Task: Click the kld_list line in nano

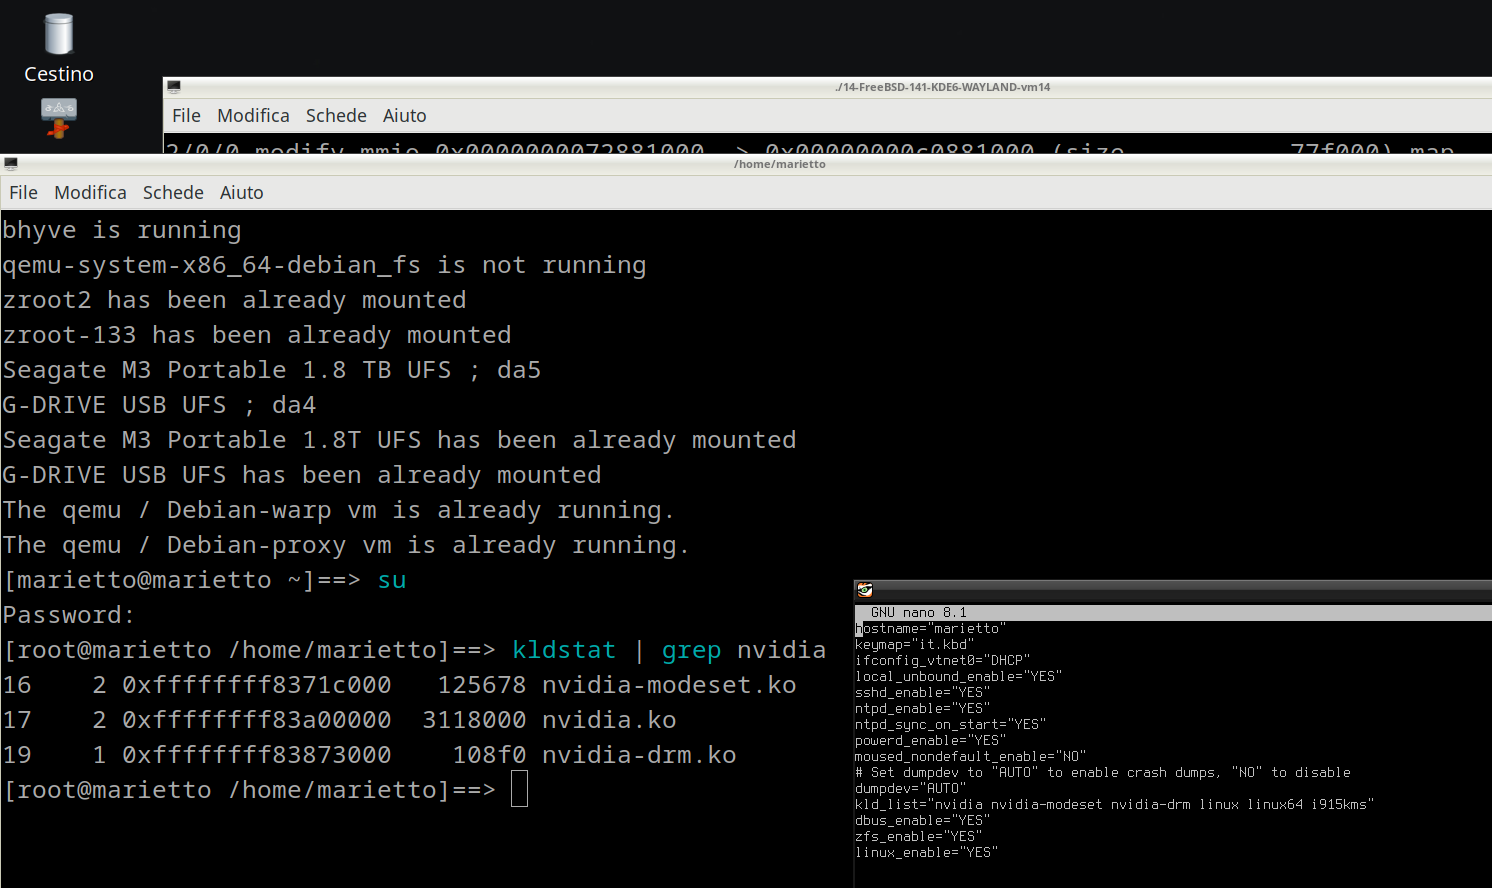Action: pyautogui.click(x=1115, y=804)
